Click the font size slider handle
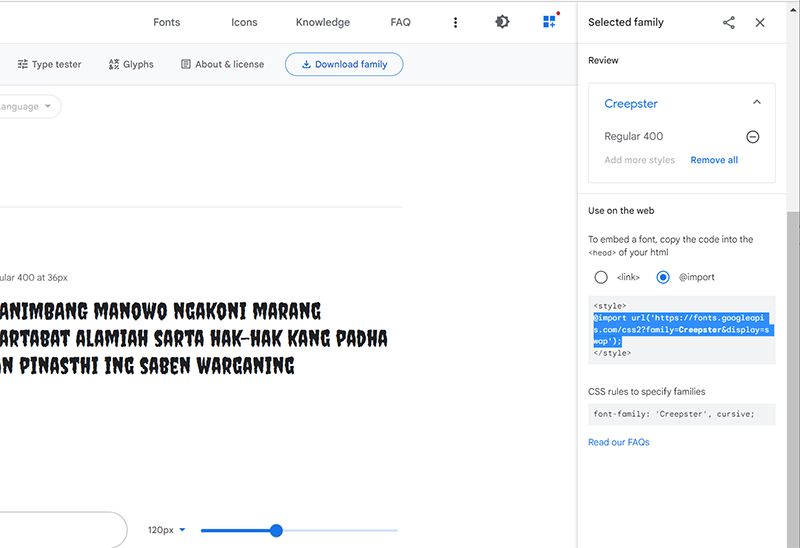Image resolution: width=800 pixels, height=548 pixels. click(276, 530)
